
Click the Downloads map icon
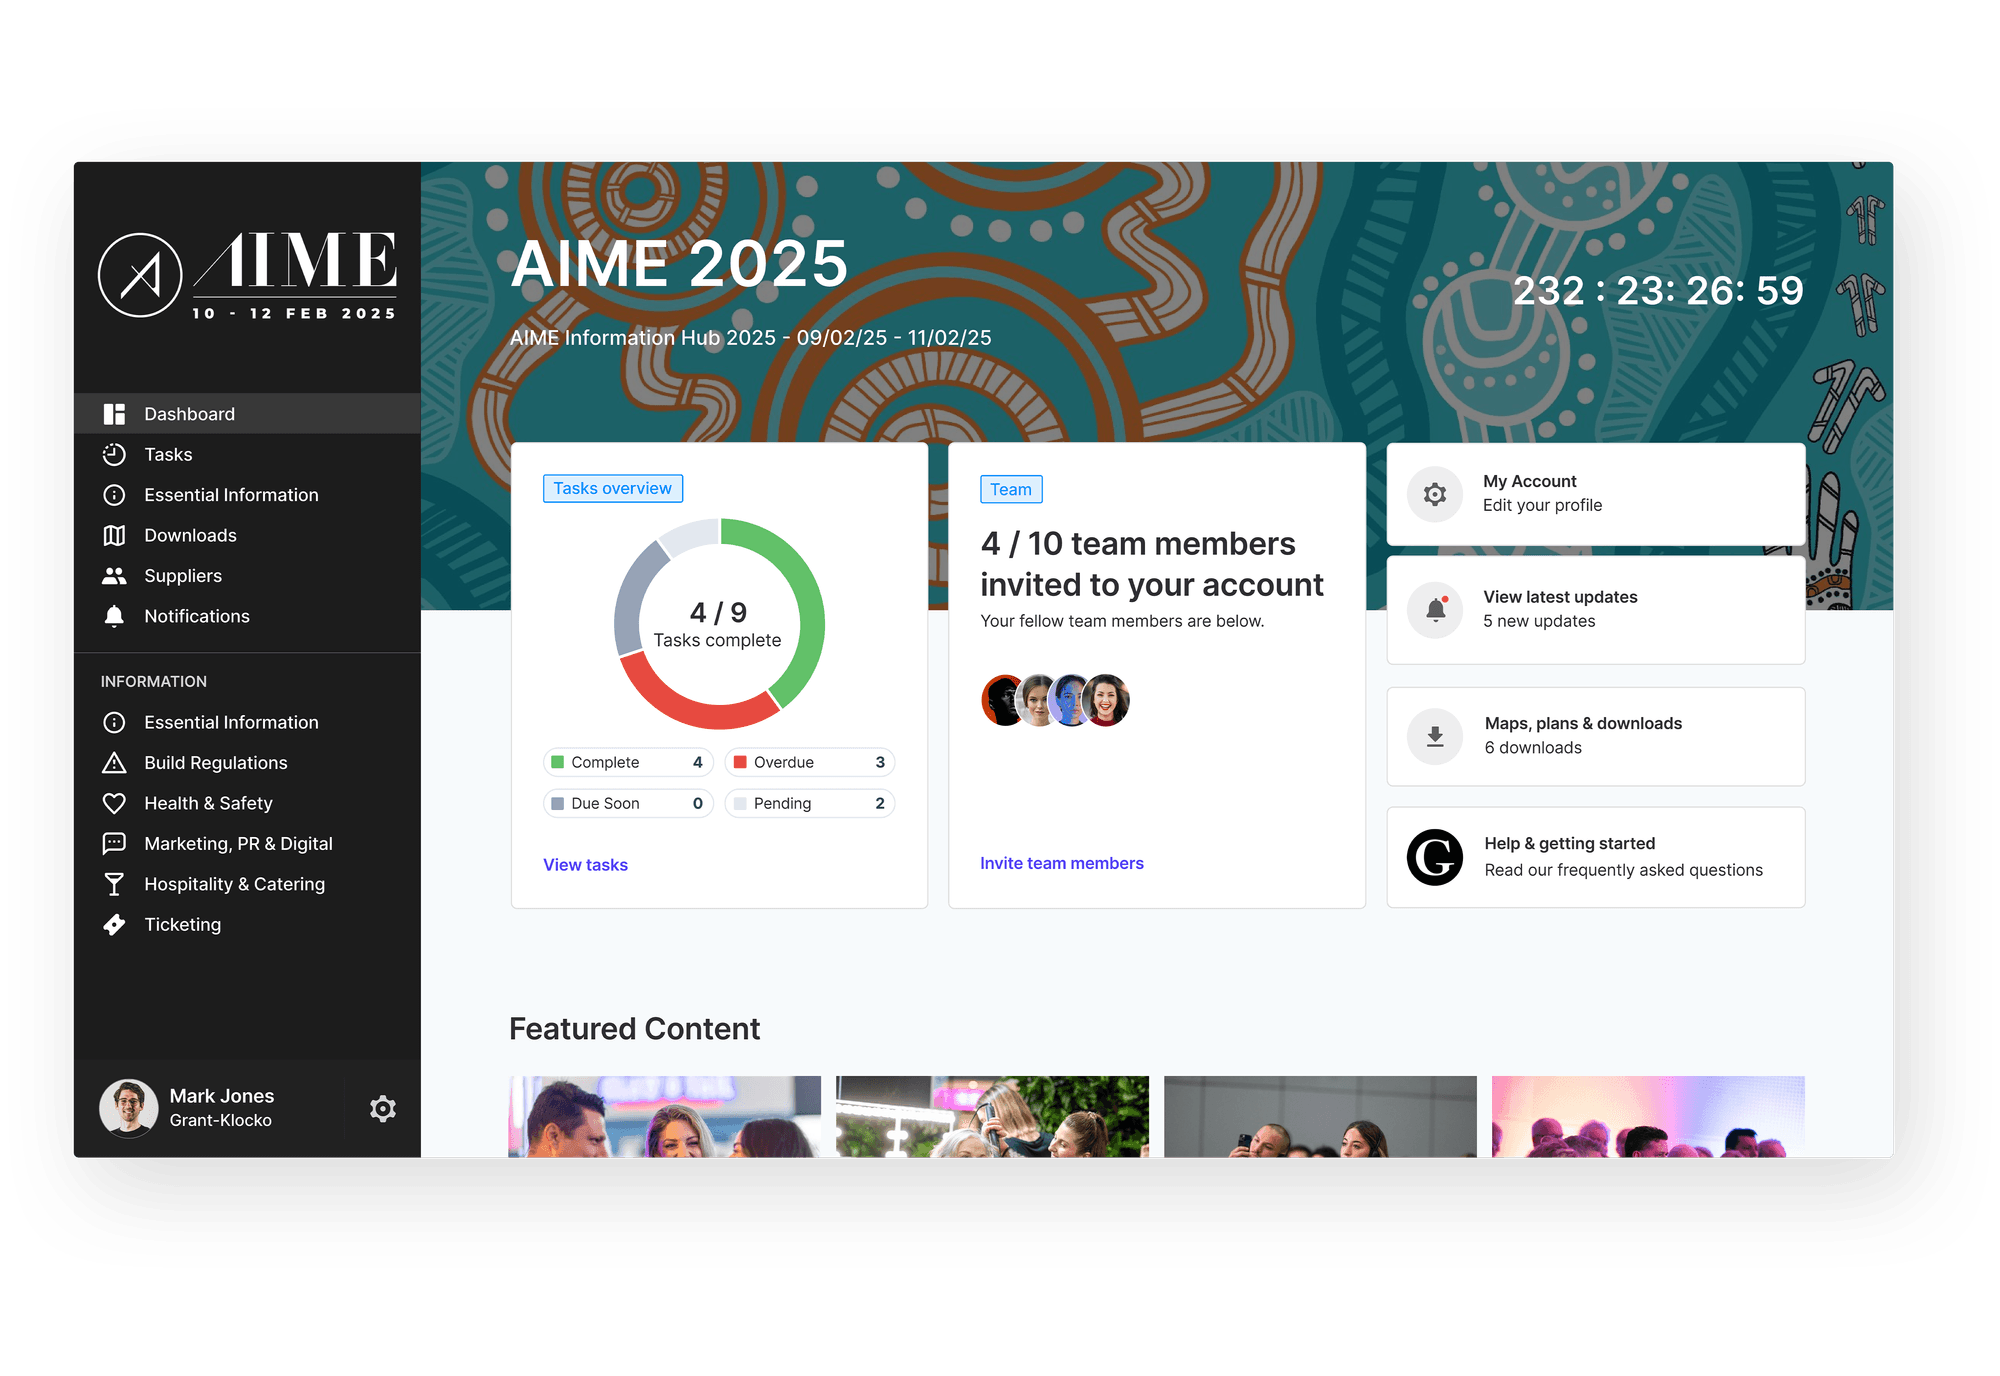pyautogui.click(x=114, y=536)
